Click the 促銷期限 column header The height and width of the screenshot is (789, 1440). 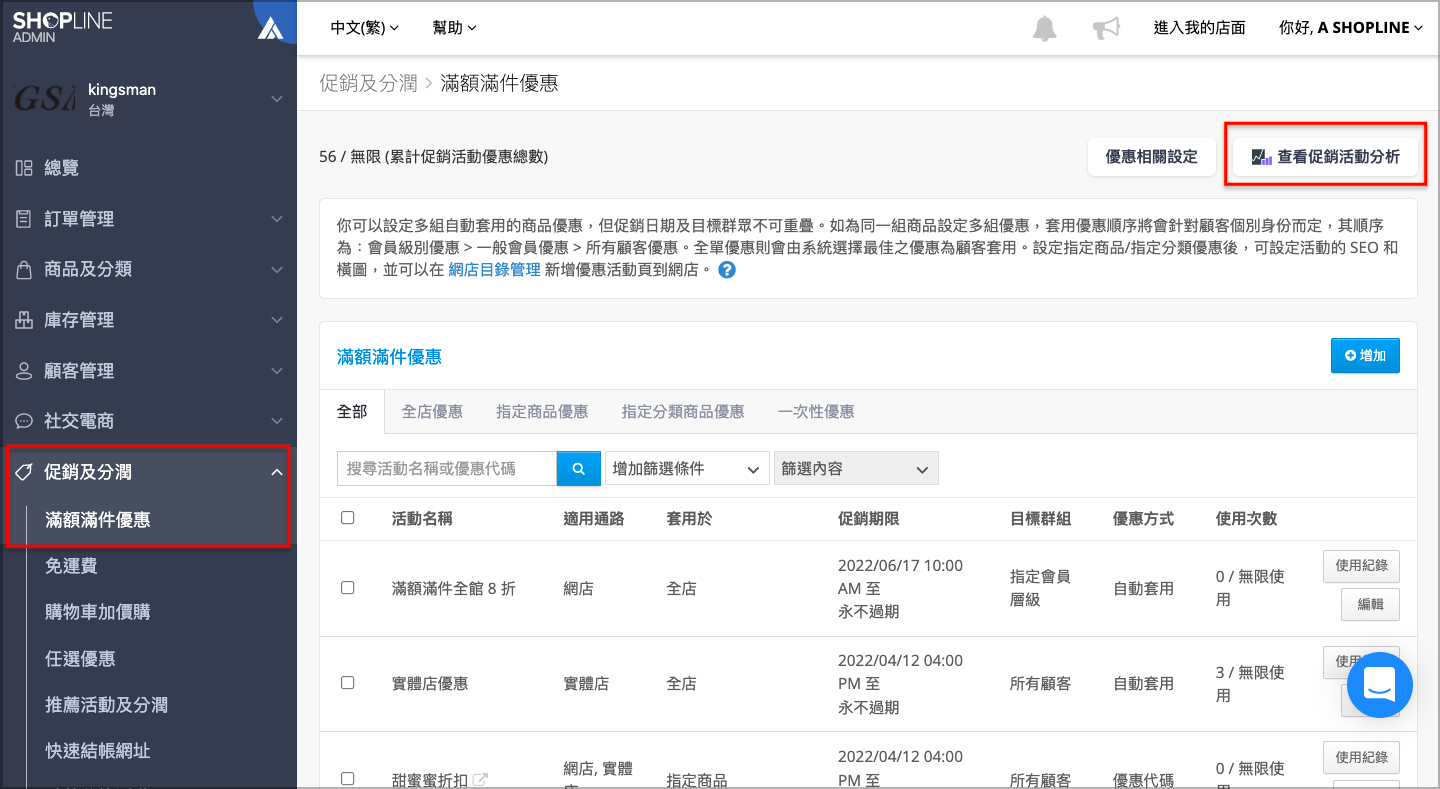pos(868,519)
